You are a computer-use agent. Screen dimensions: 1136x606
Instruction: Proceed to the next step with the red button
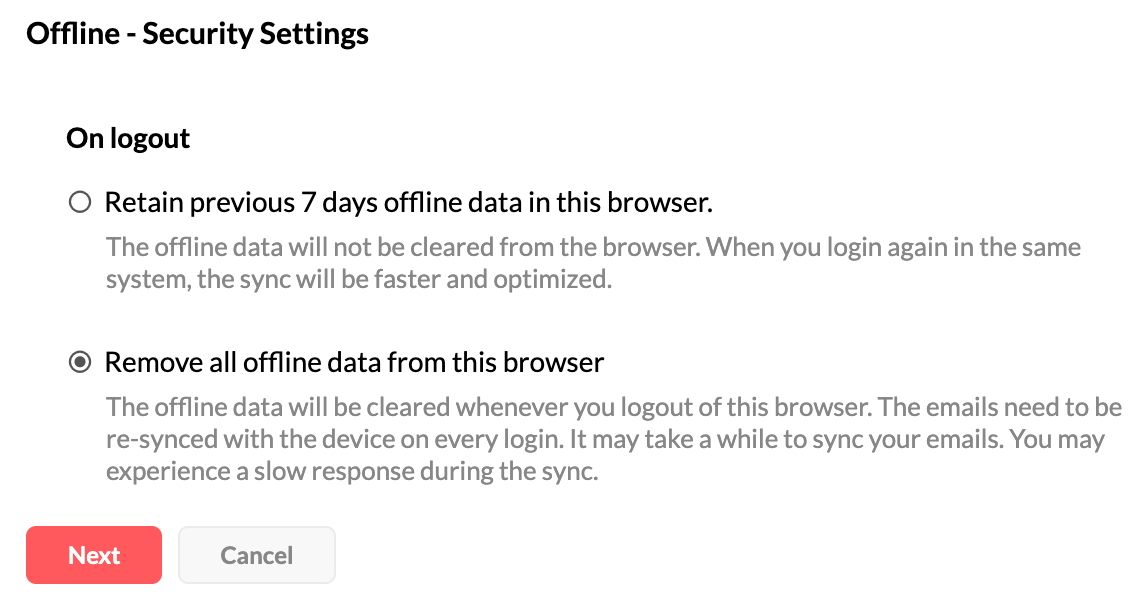pyautogui.click(x=94, y=555)
